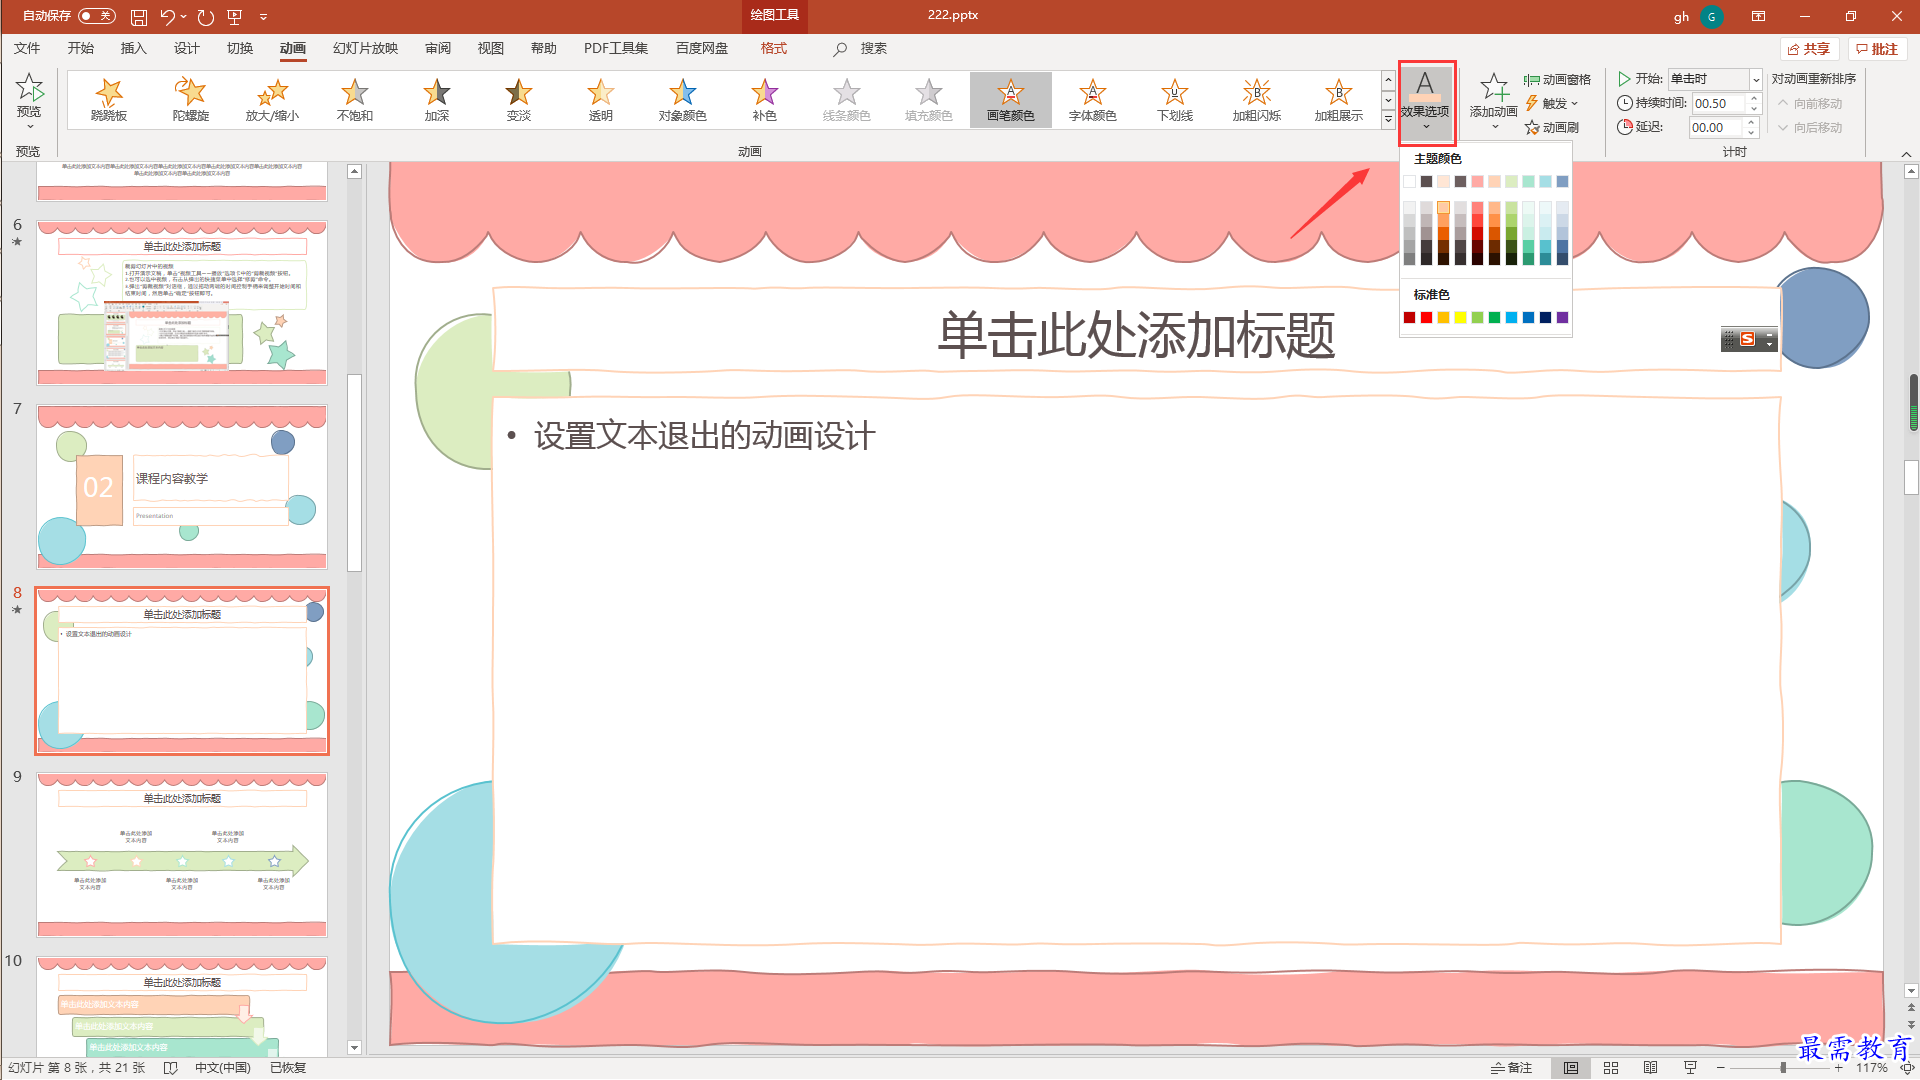Open the 效果选项 effect options dropdown

(x=1426, y=103)
